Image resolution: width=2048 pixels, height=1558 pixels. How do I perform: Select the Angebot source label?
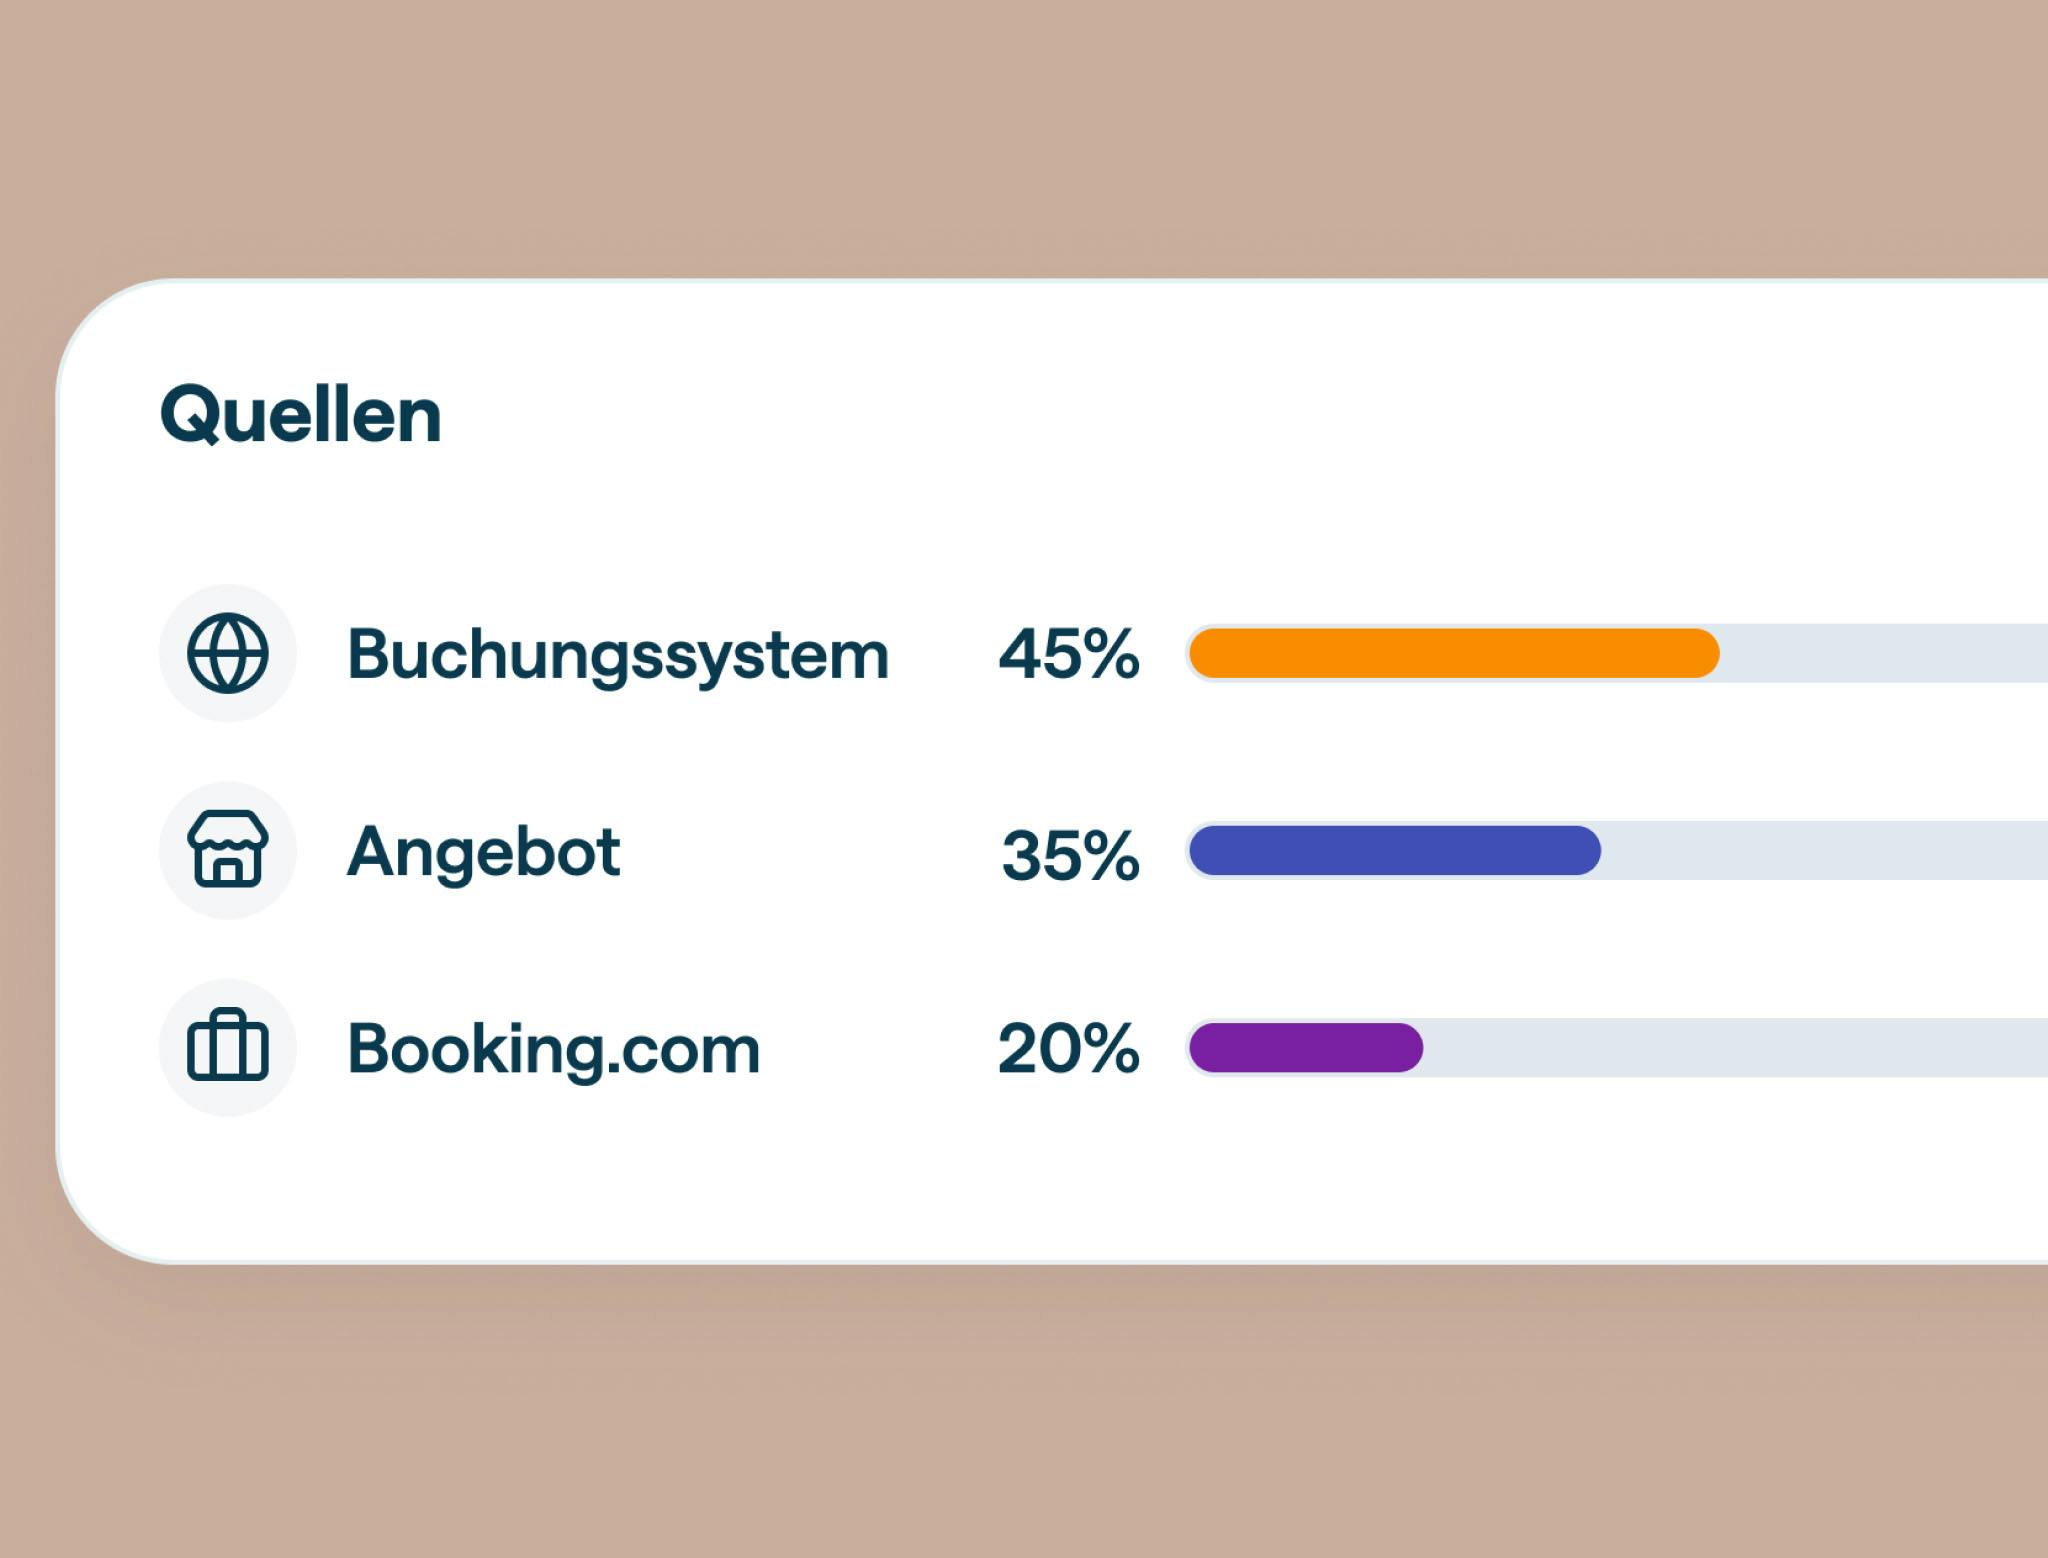click(483, 852)
